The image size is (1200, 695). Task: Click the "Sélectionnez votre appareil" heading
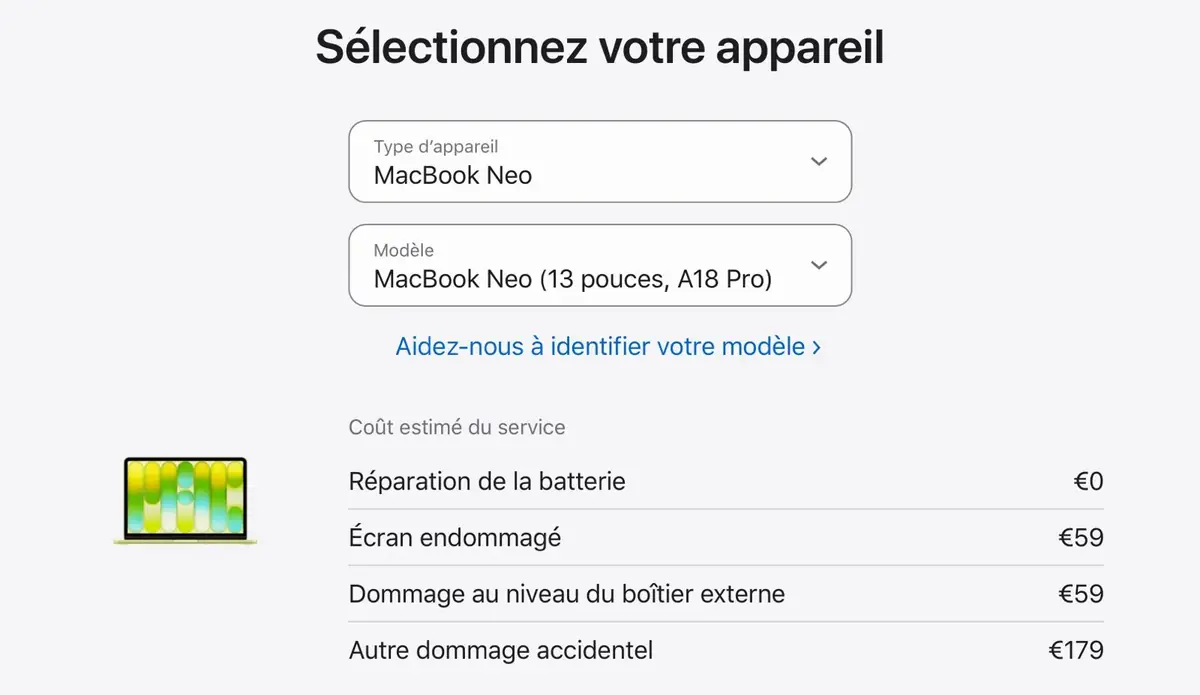pyautogui.click(x=600, y=46)
